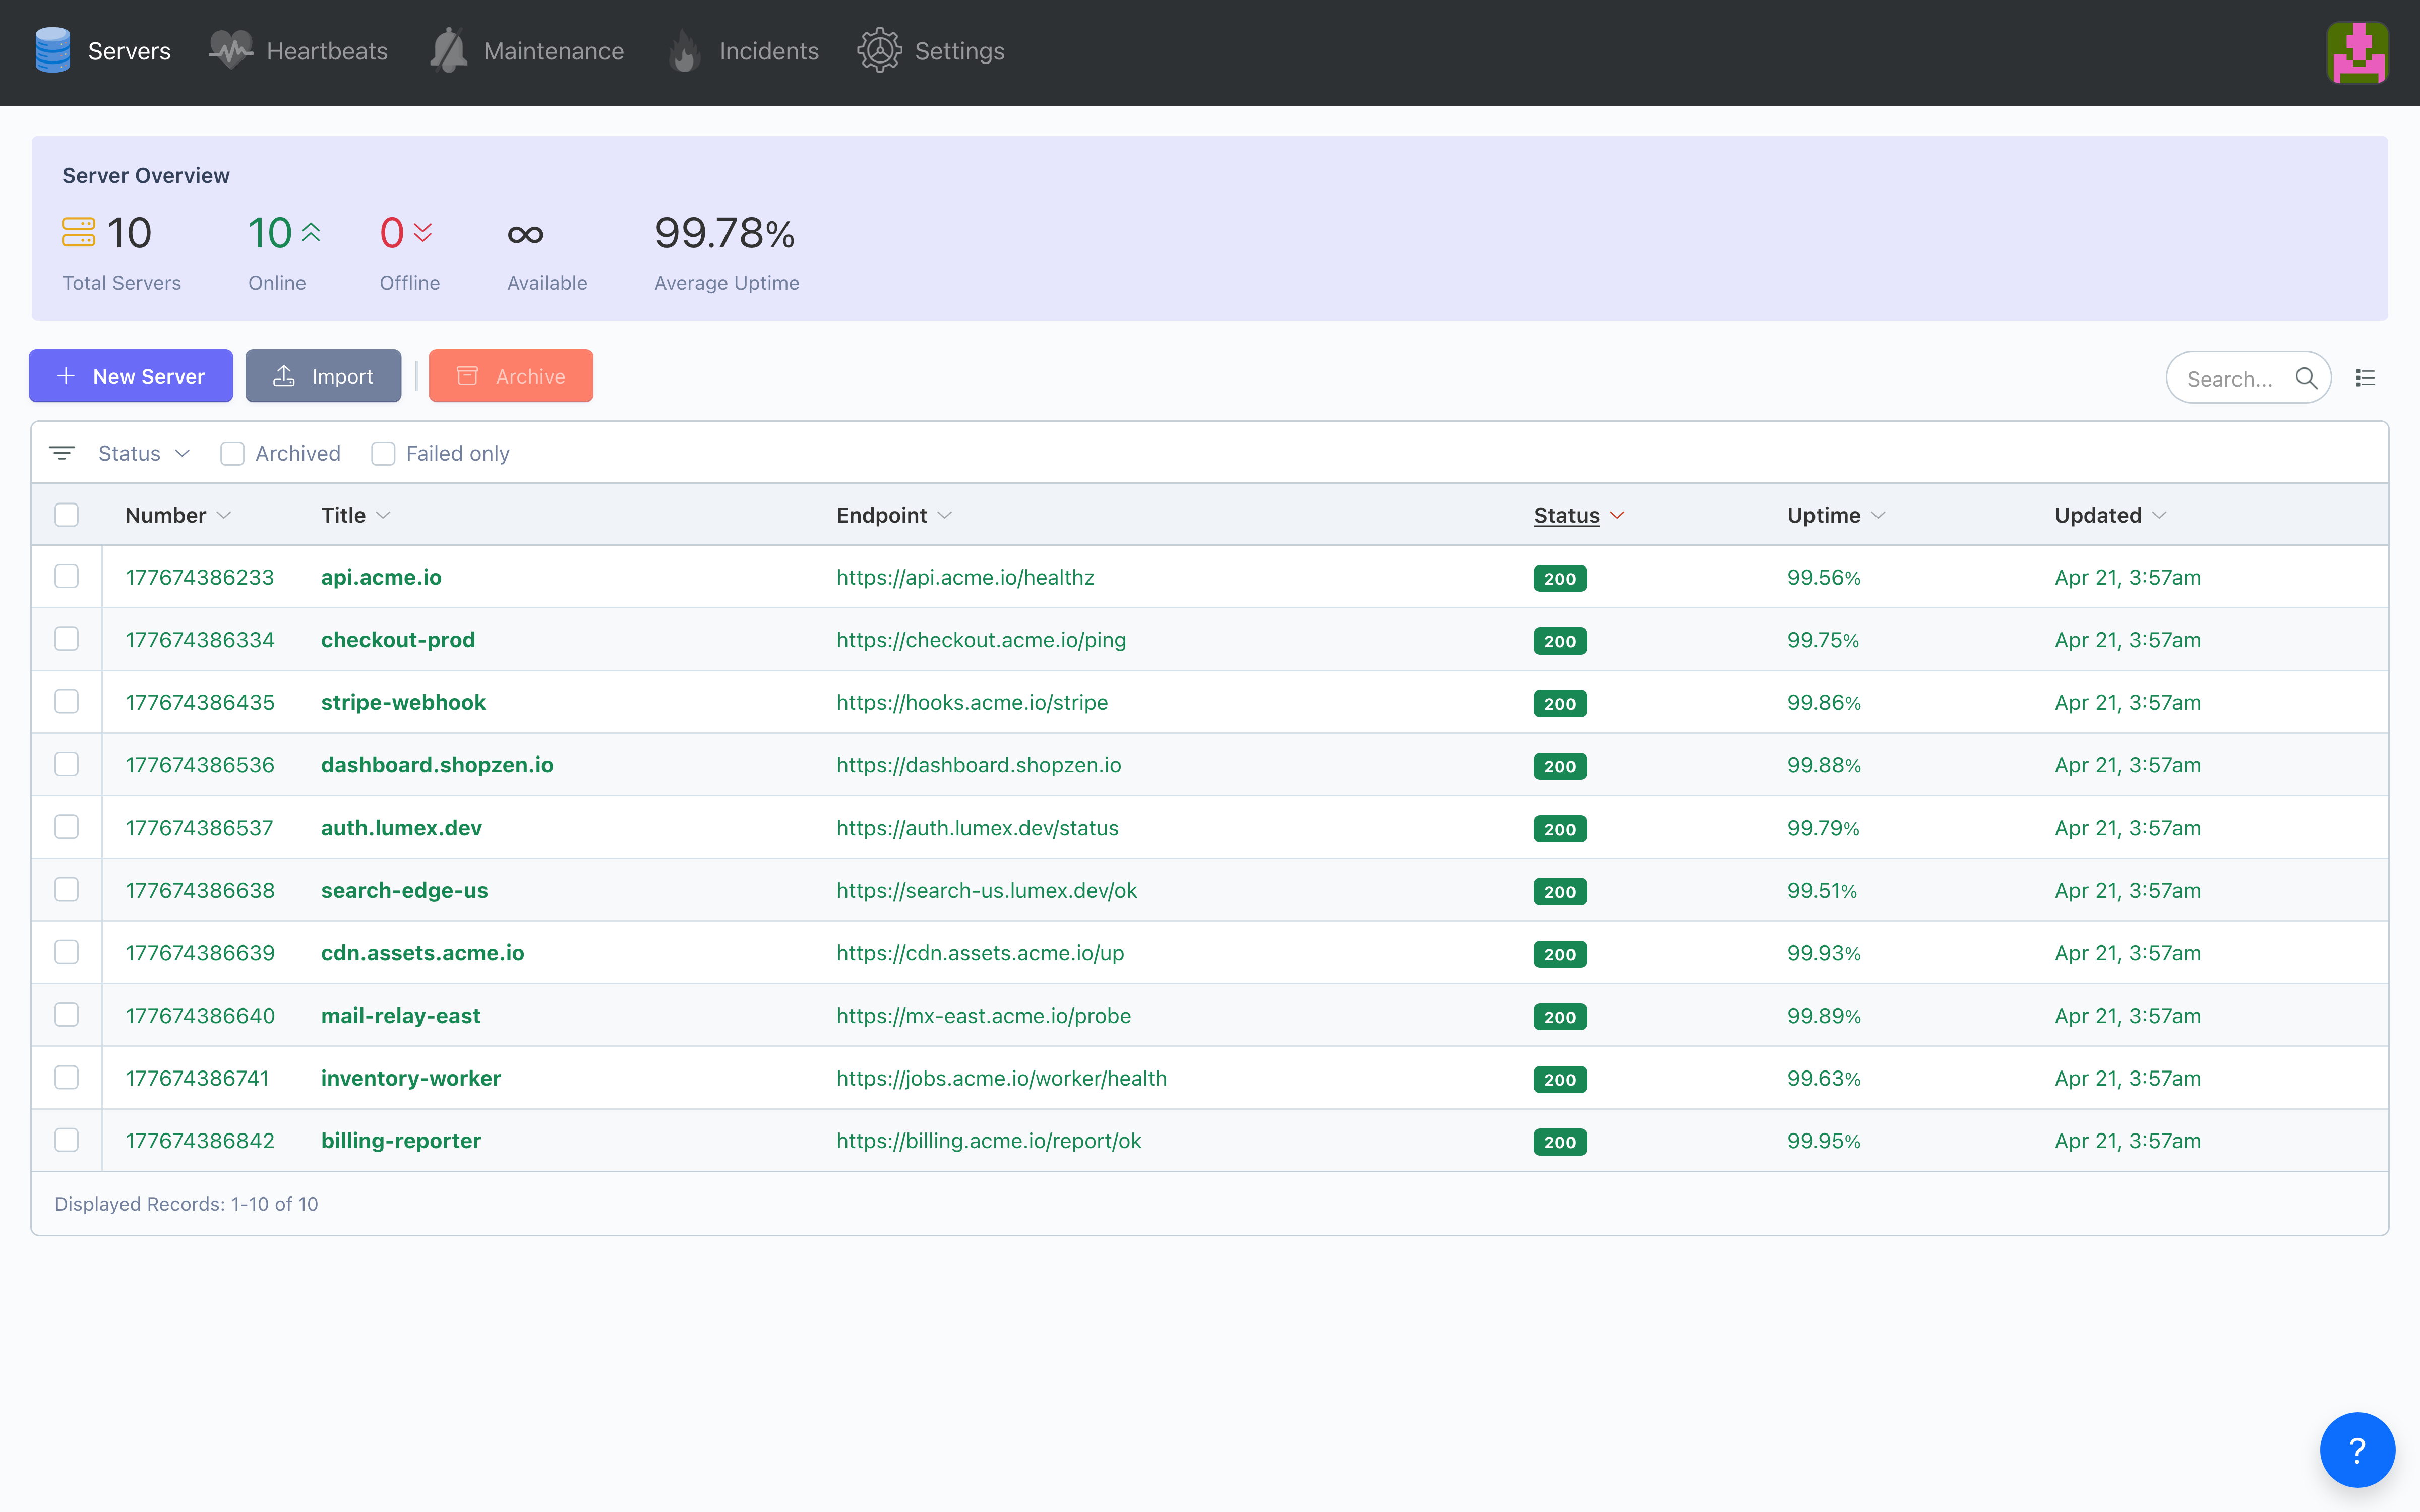Go to the Heartbeats menu item
Screen dimensions: 2420x1512
pyautogui.click(x=326, y=51)
